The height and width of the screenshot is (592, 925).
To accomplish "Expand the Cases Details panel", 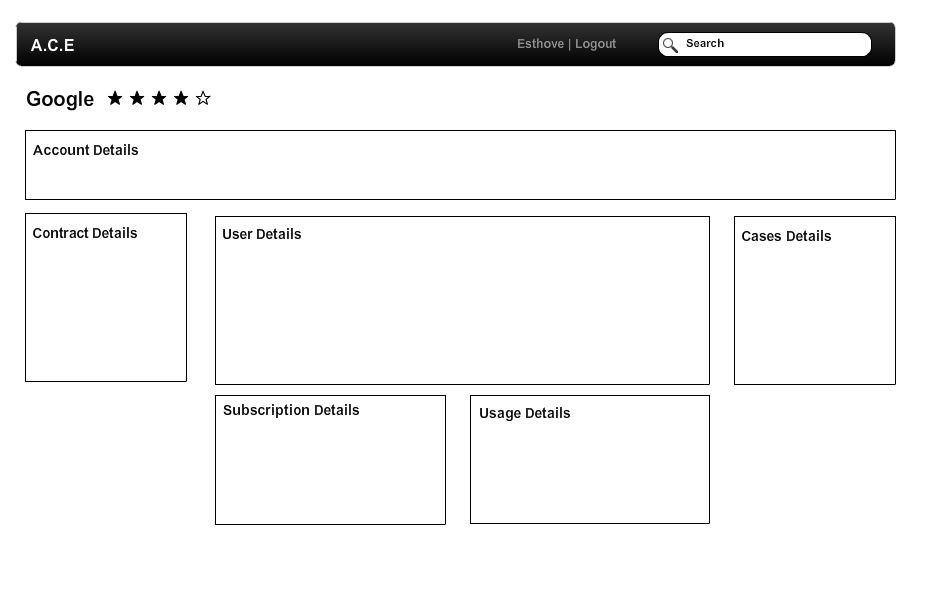I will [786, 236].
